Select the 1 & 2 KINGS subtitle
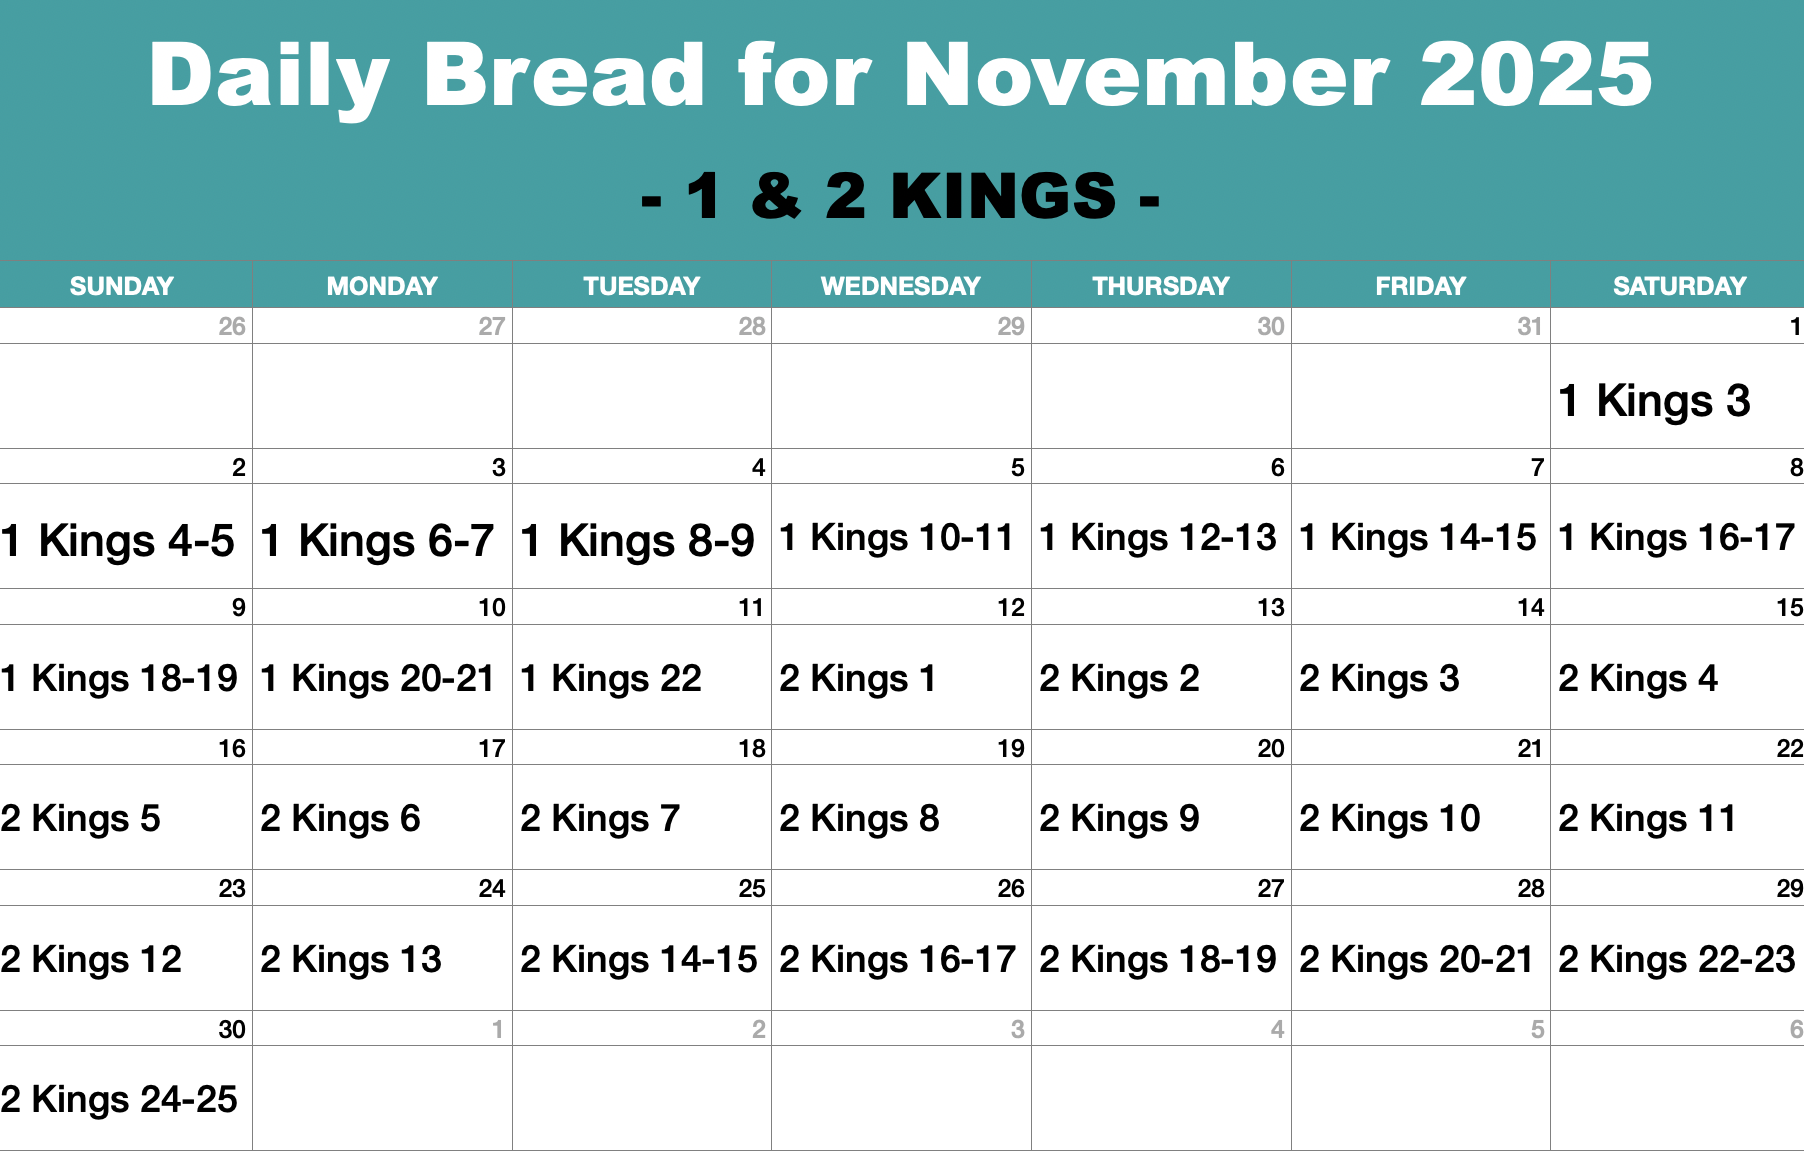The width and height of the screenshot is (1804, 1154). tap(900, 195)
